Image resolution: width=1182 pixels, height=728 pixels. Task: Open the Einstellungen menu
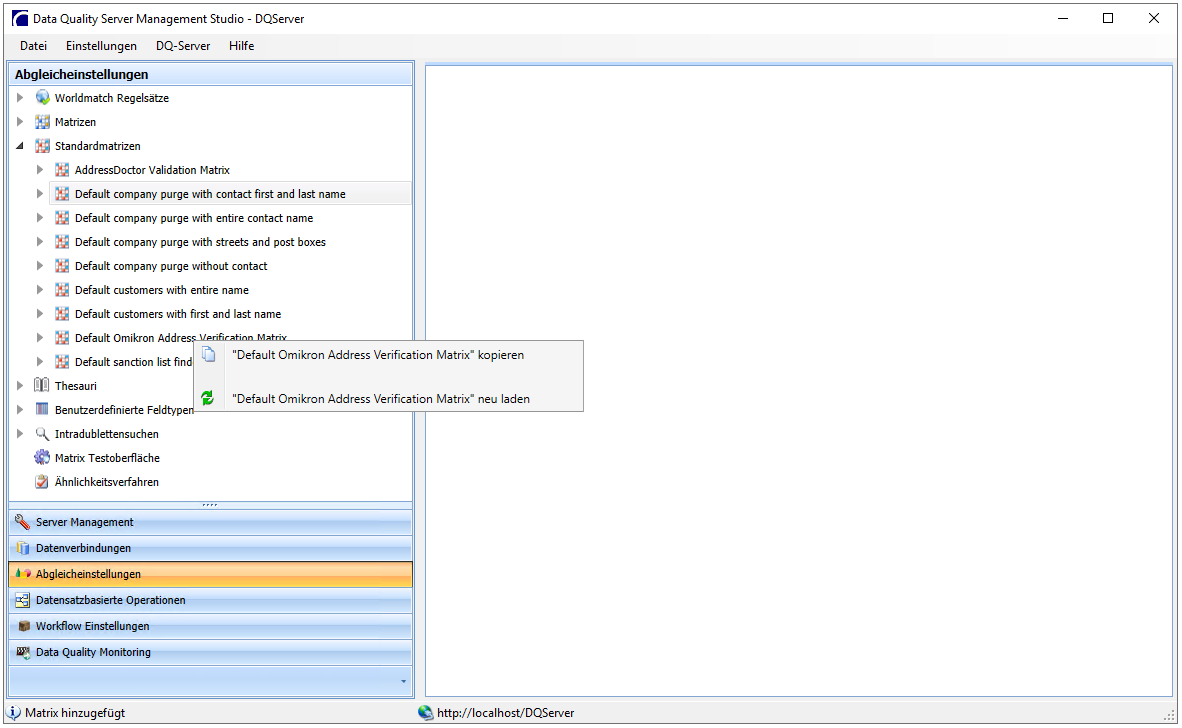(x=101, y=46)
